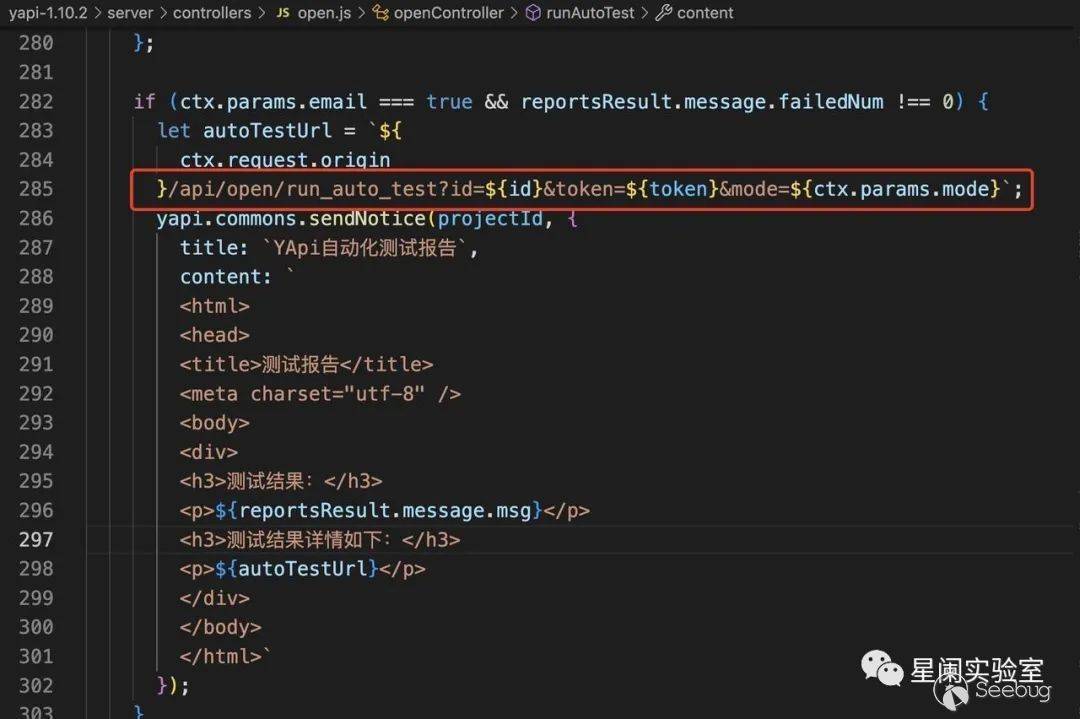Click the 'title:' property on line 287
Image resolution: width=1080 pixels, height=719 pixels.
coord(214,248)
